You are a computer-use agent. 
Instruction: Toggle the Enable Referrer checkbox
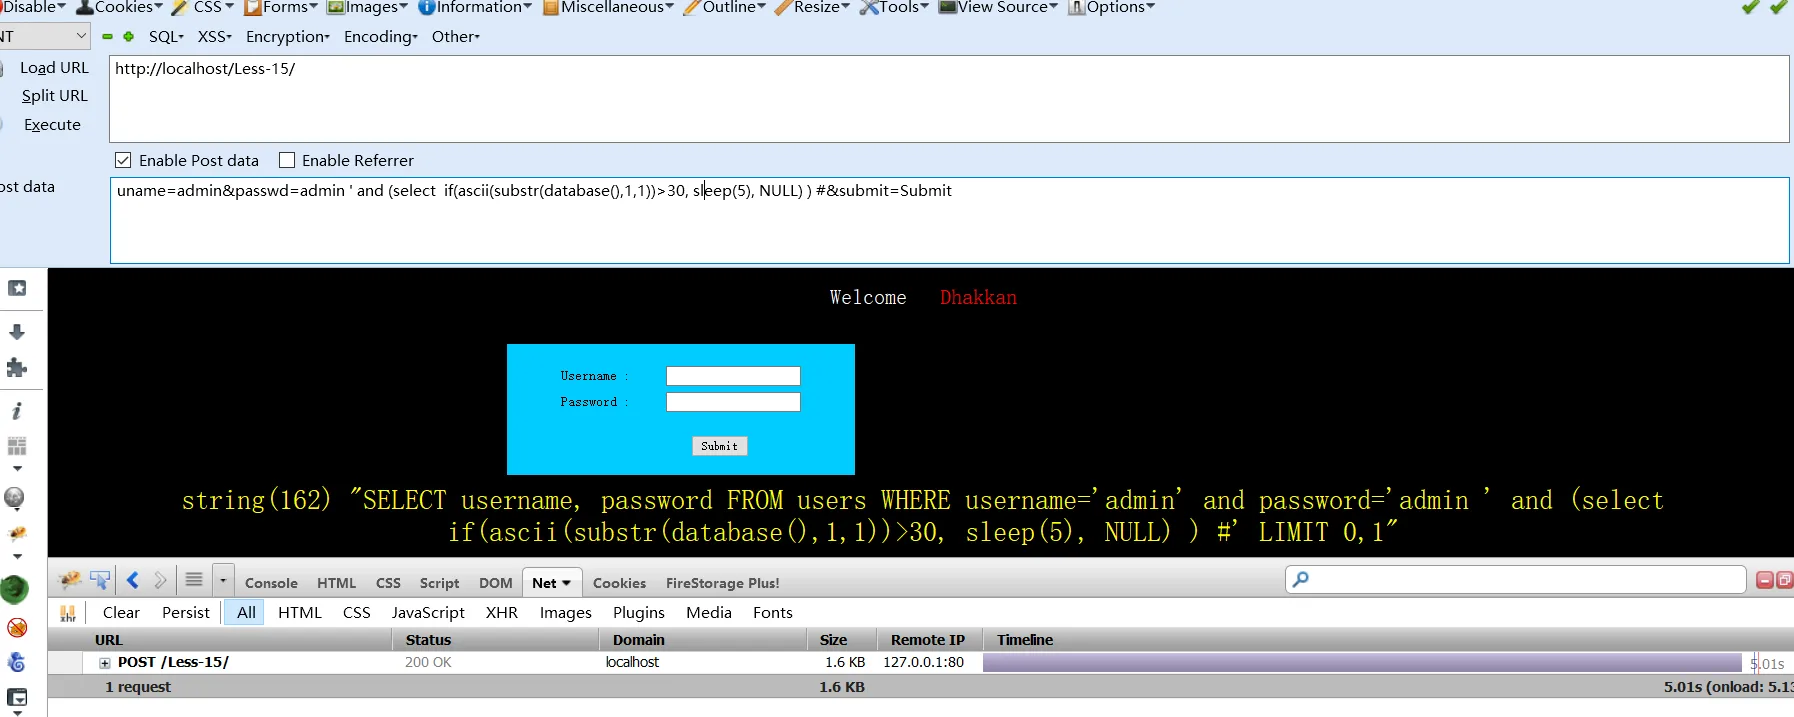[287, 160]
